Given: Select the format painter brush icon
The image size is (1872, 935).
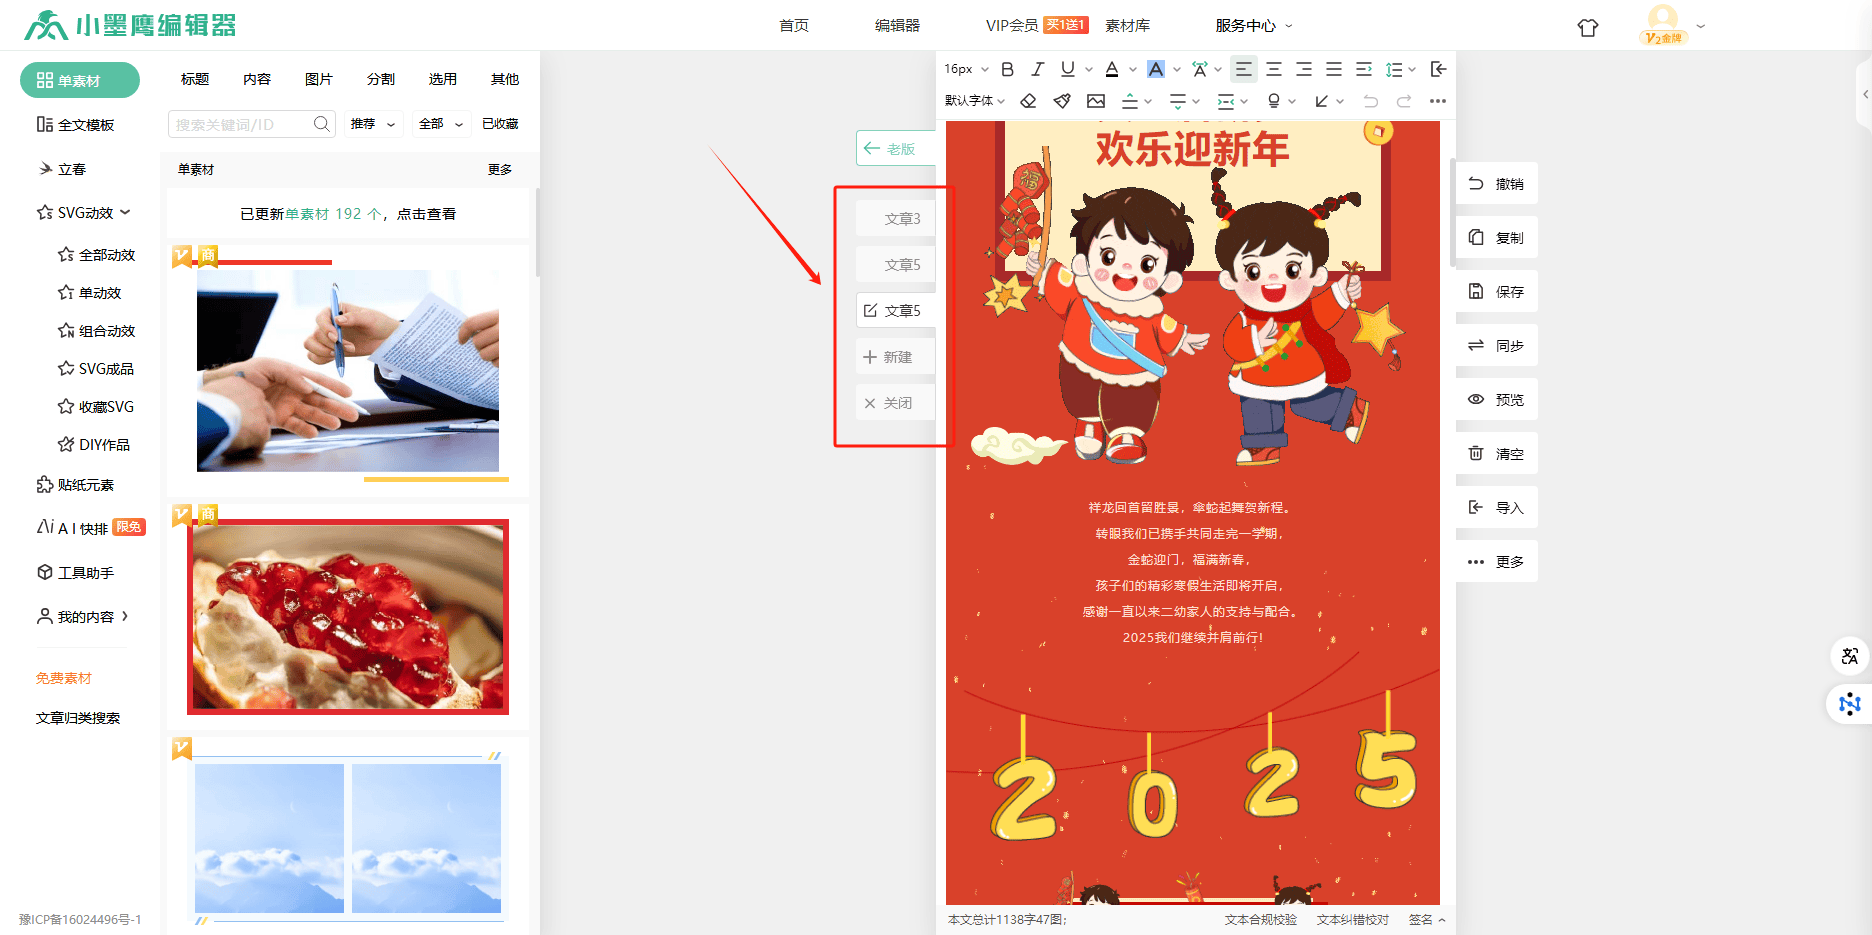Looking at the screenshot, I should click(1062, 101).
